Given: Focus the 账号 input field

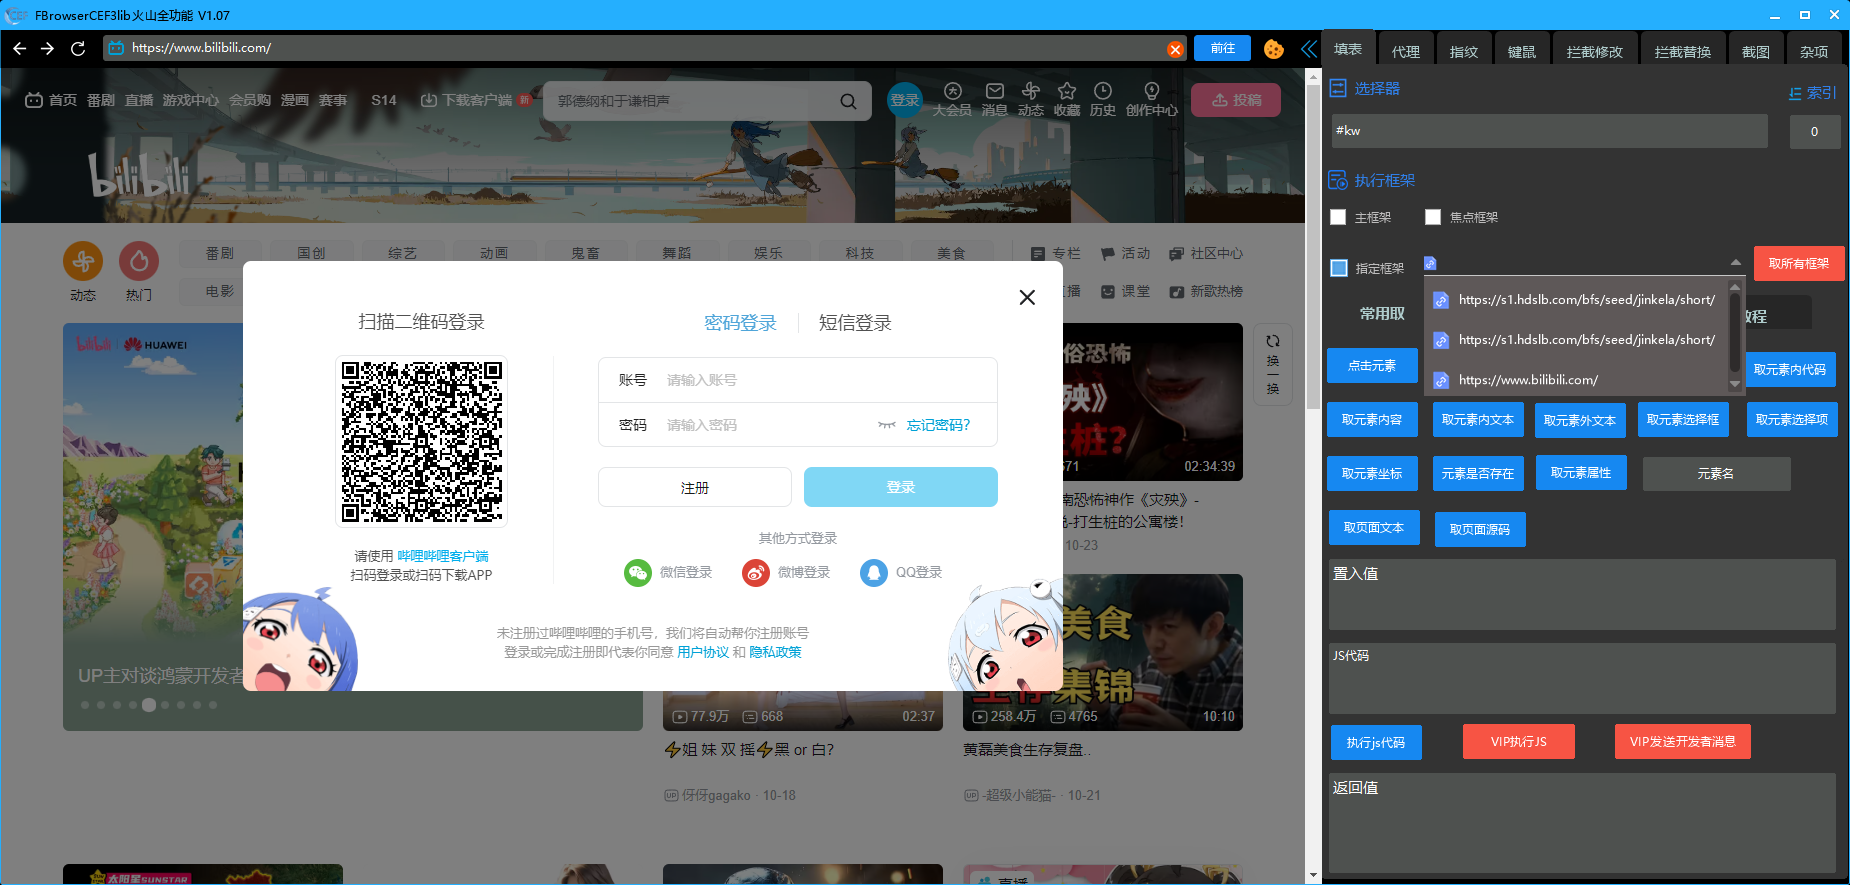Looking at the screenshot, I should pos(798,380).
